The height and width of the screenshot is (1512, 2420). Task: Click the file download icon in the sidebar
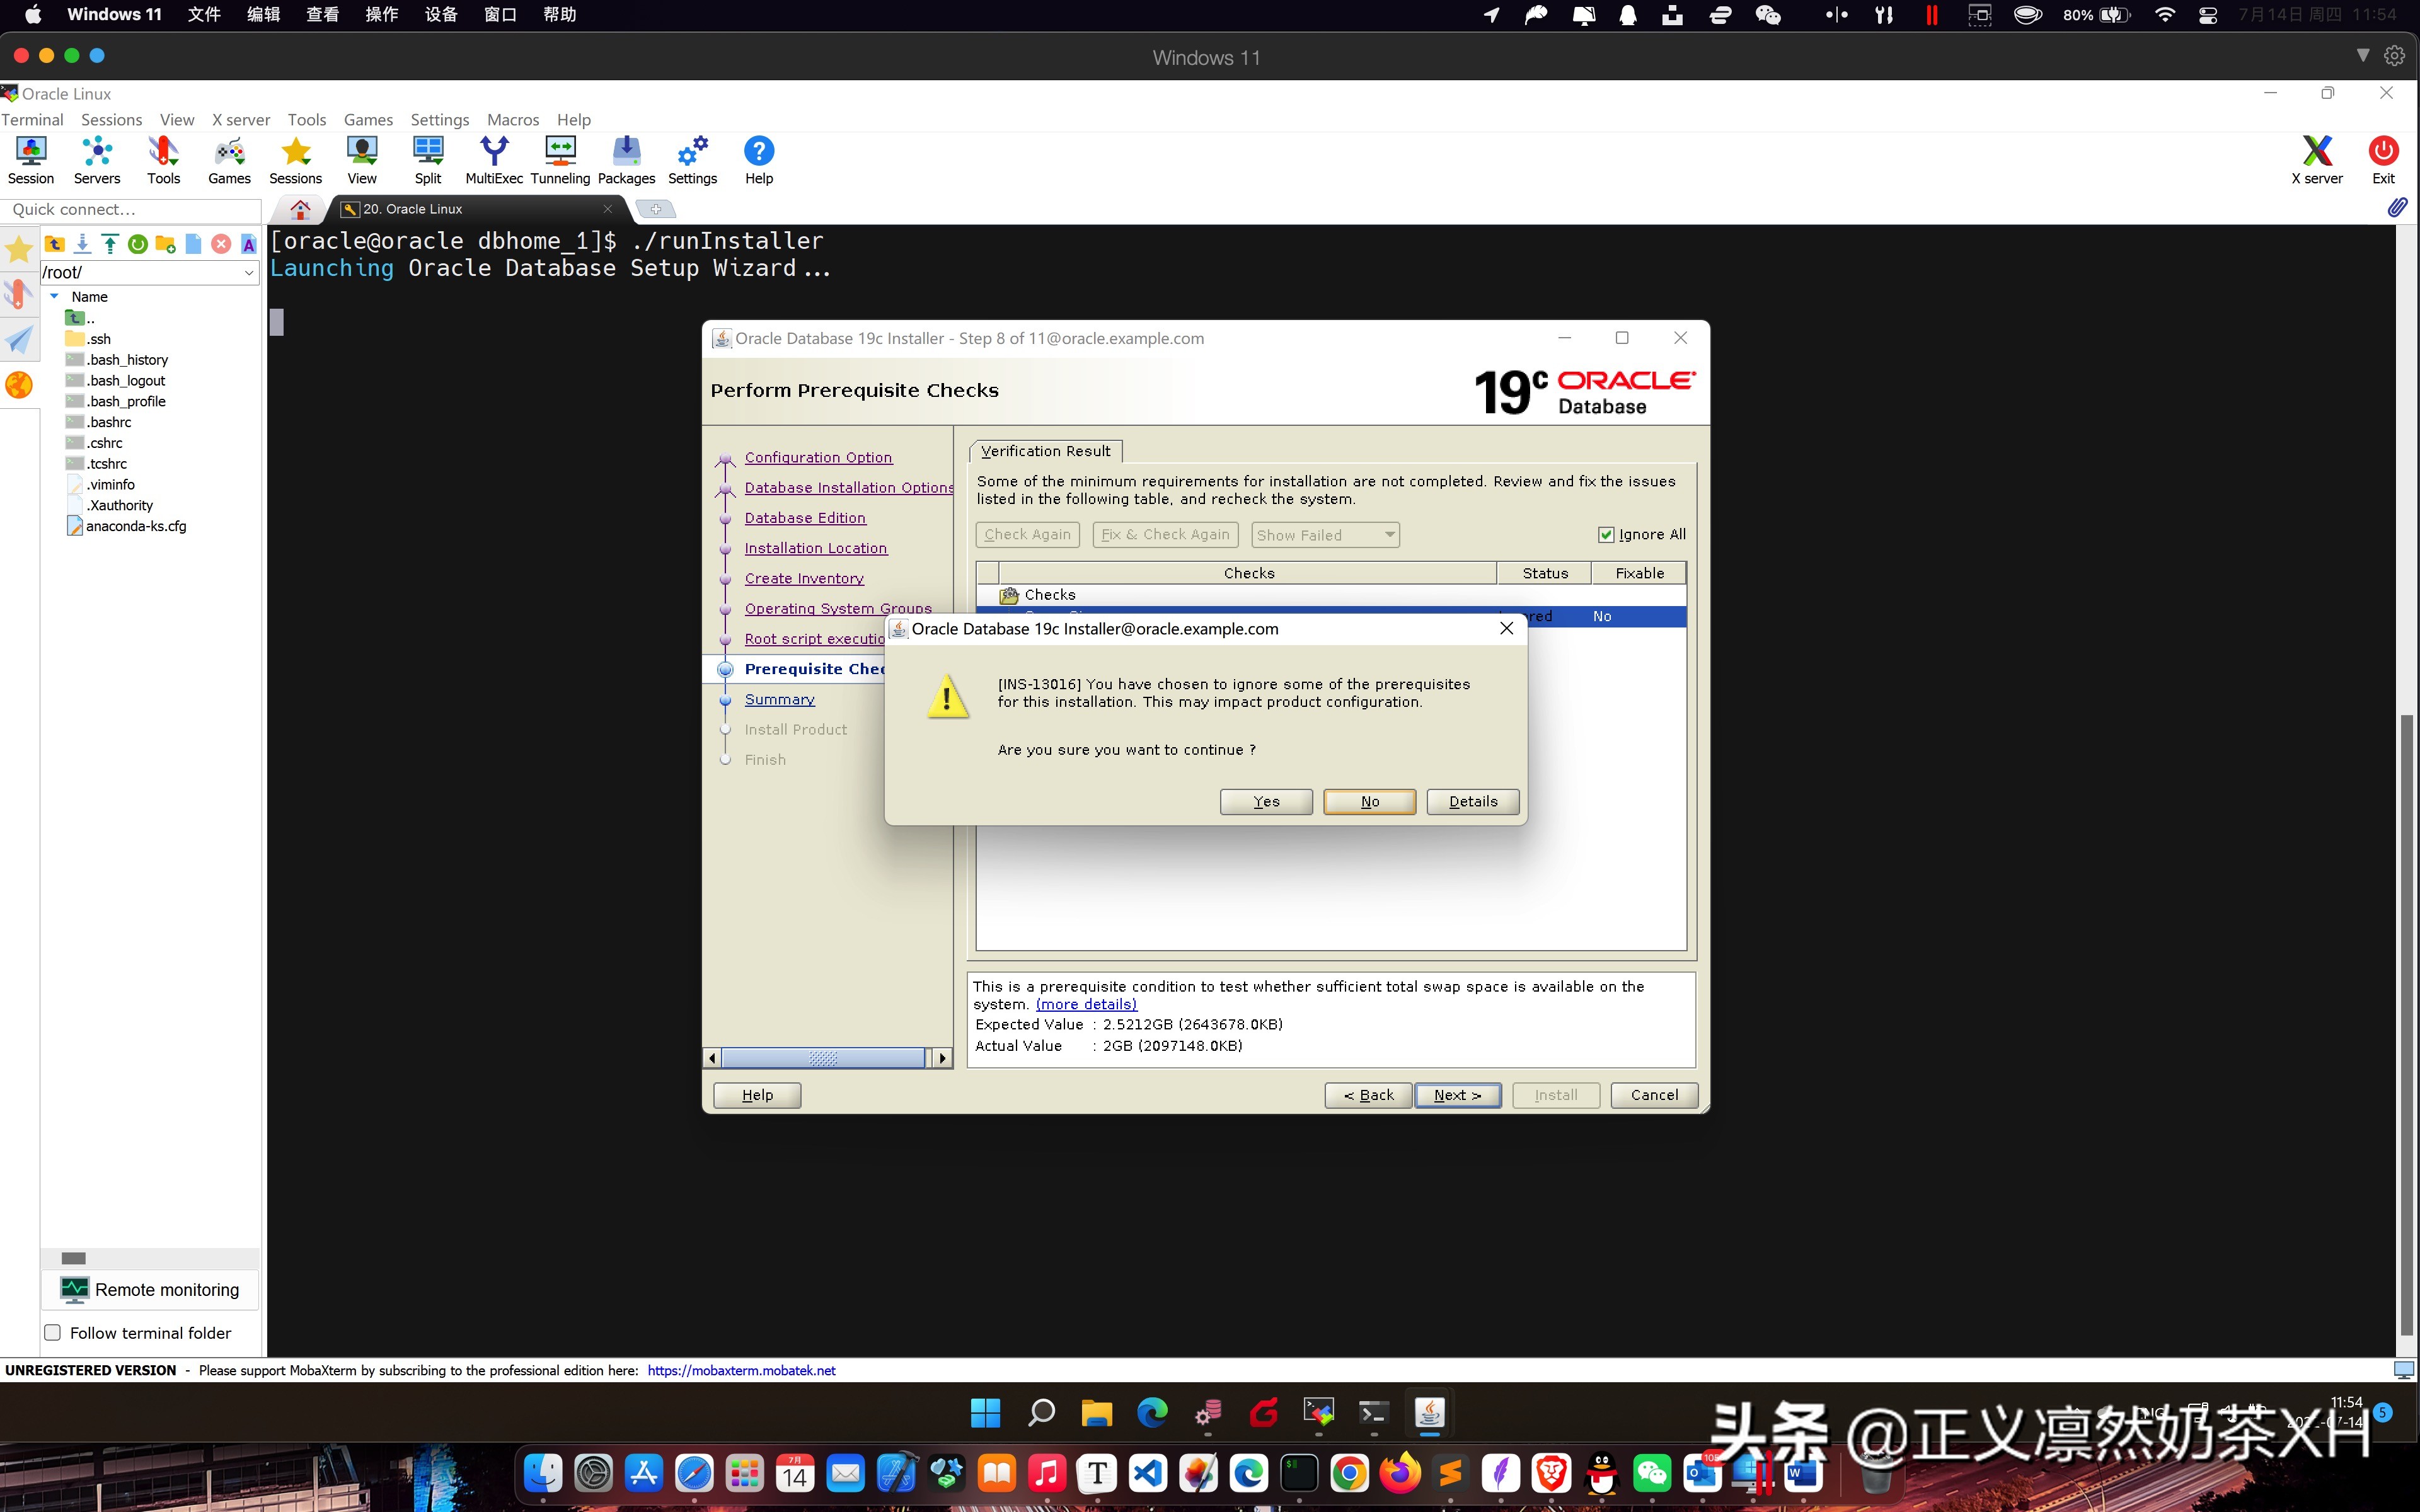click(x=82, y=243)
